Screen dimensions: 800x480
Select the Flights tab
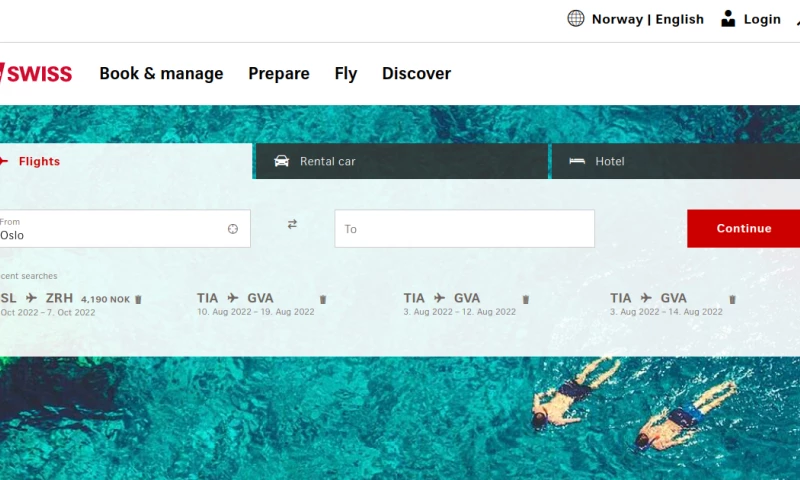[126, 161]
